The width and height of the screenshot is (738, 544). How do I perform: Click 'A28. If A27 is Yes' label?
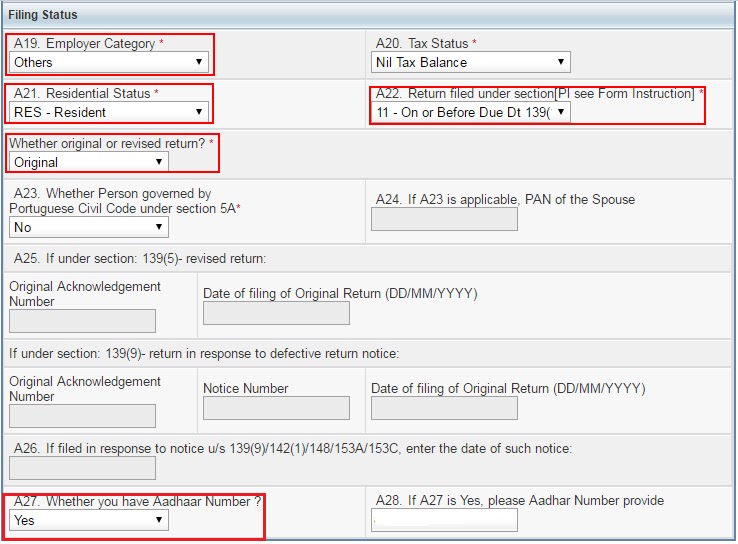520,500
